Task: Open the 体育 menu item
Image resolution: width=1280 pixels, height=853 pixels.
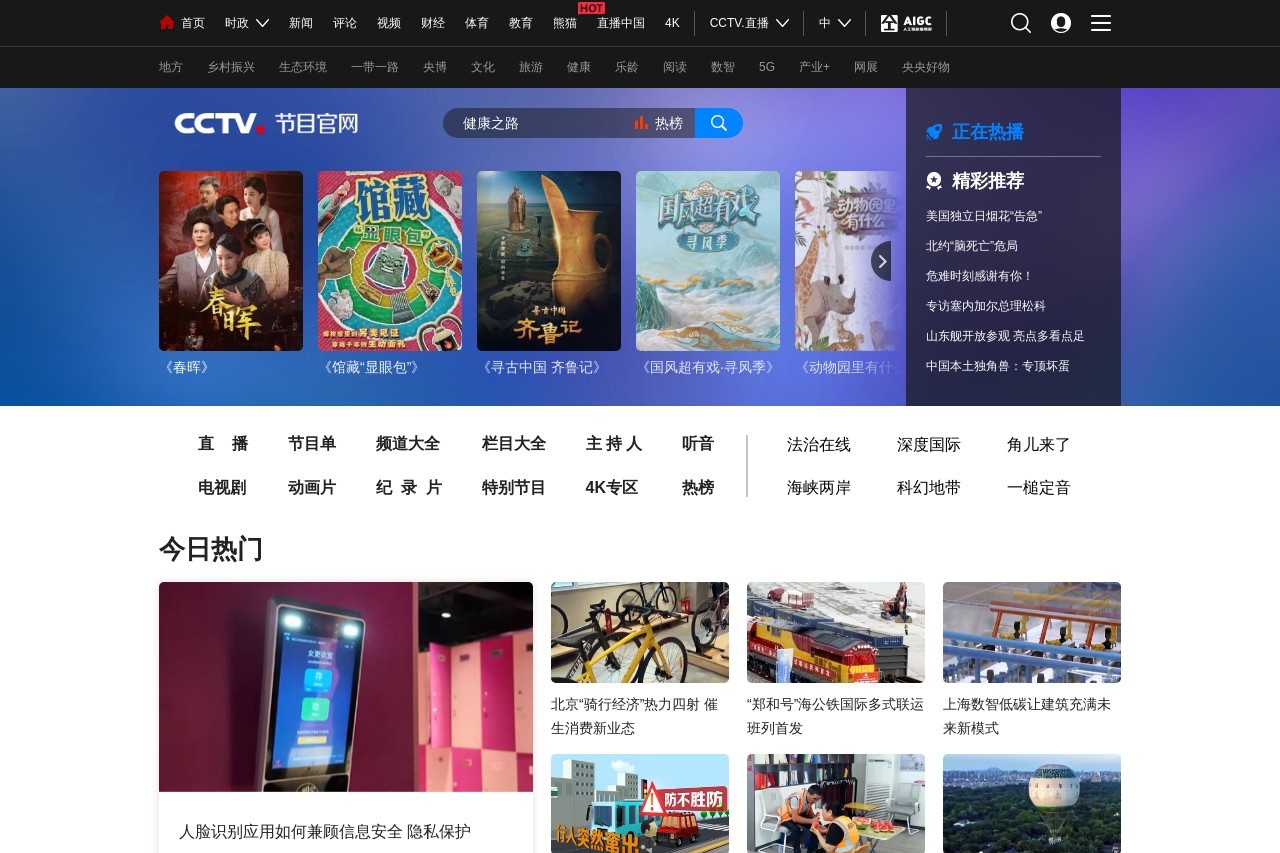Action: (477, 23)
